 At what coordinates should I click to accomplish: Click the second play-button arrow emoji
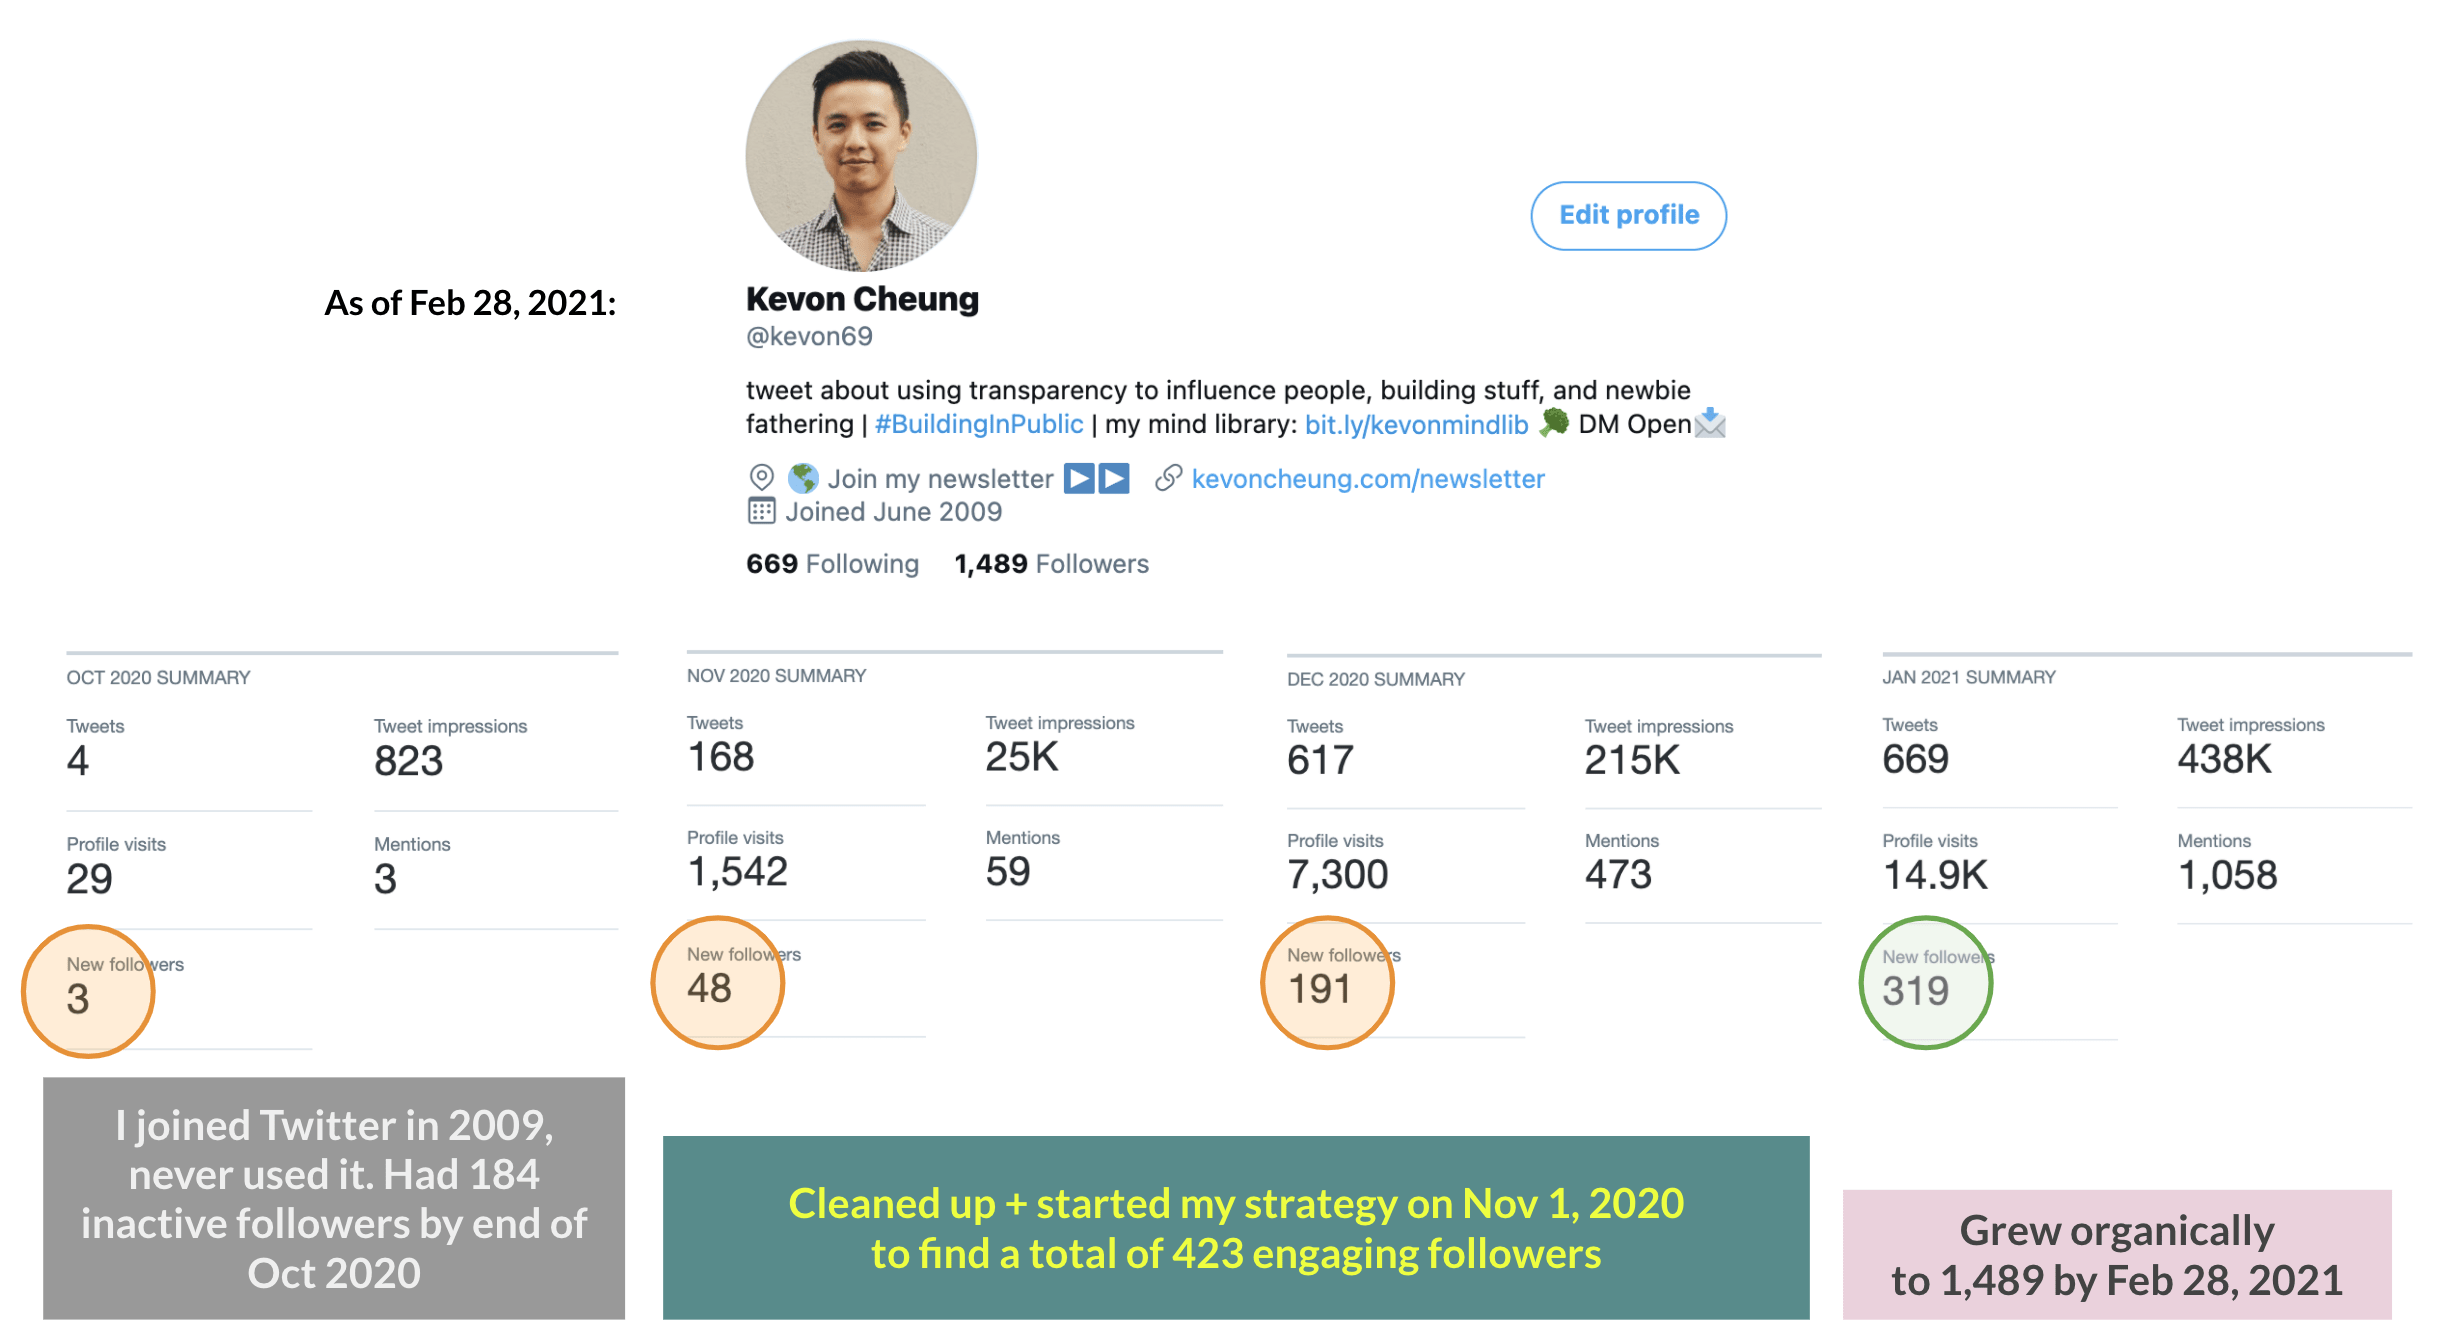tap(1115, 478)
